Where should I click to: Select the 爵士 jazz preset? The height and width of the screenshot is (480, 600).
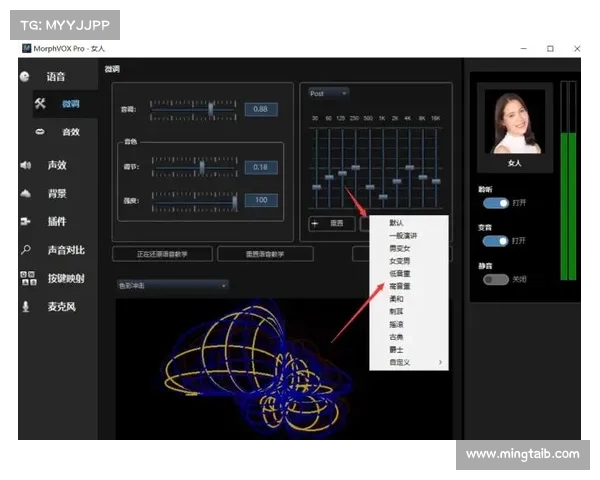(x=409, y=349)
